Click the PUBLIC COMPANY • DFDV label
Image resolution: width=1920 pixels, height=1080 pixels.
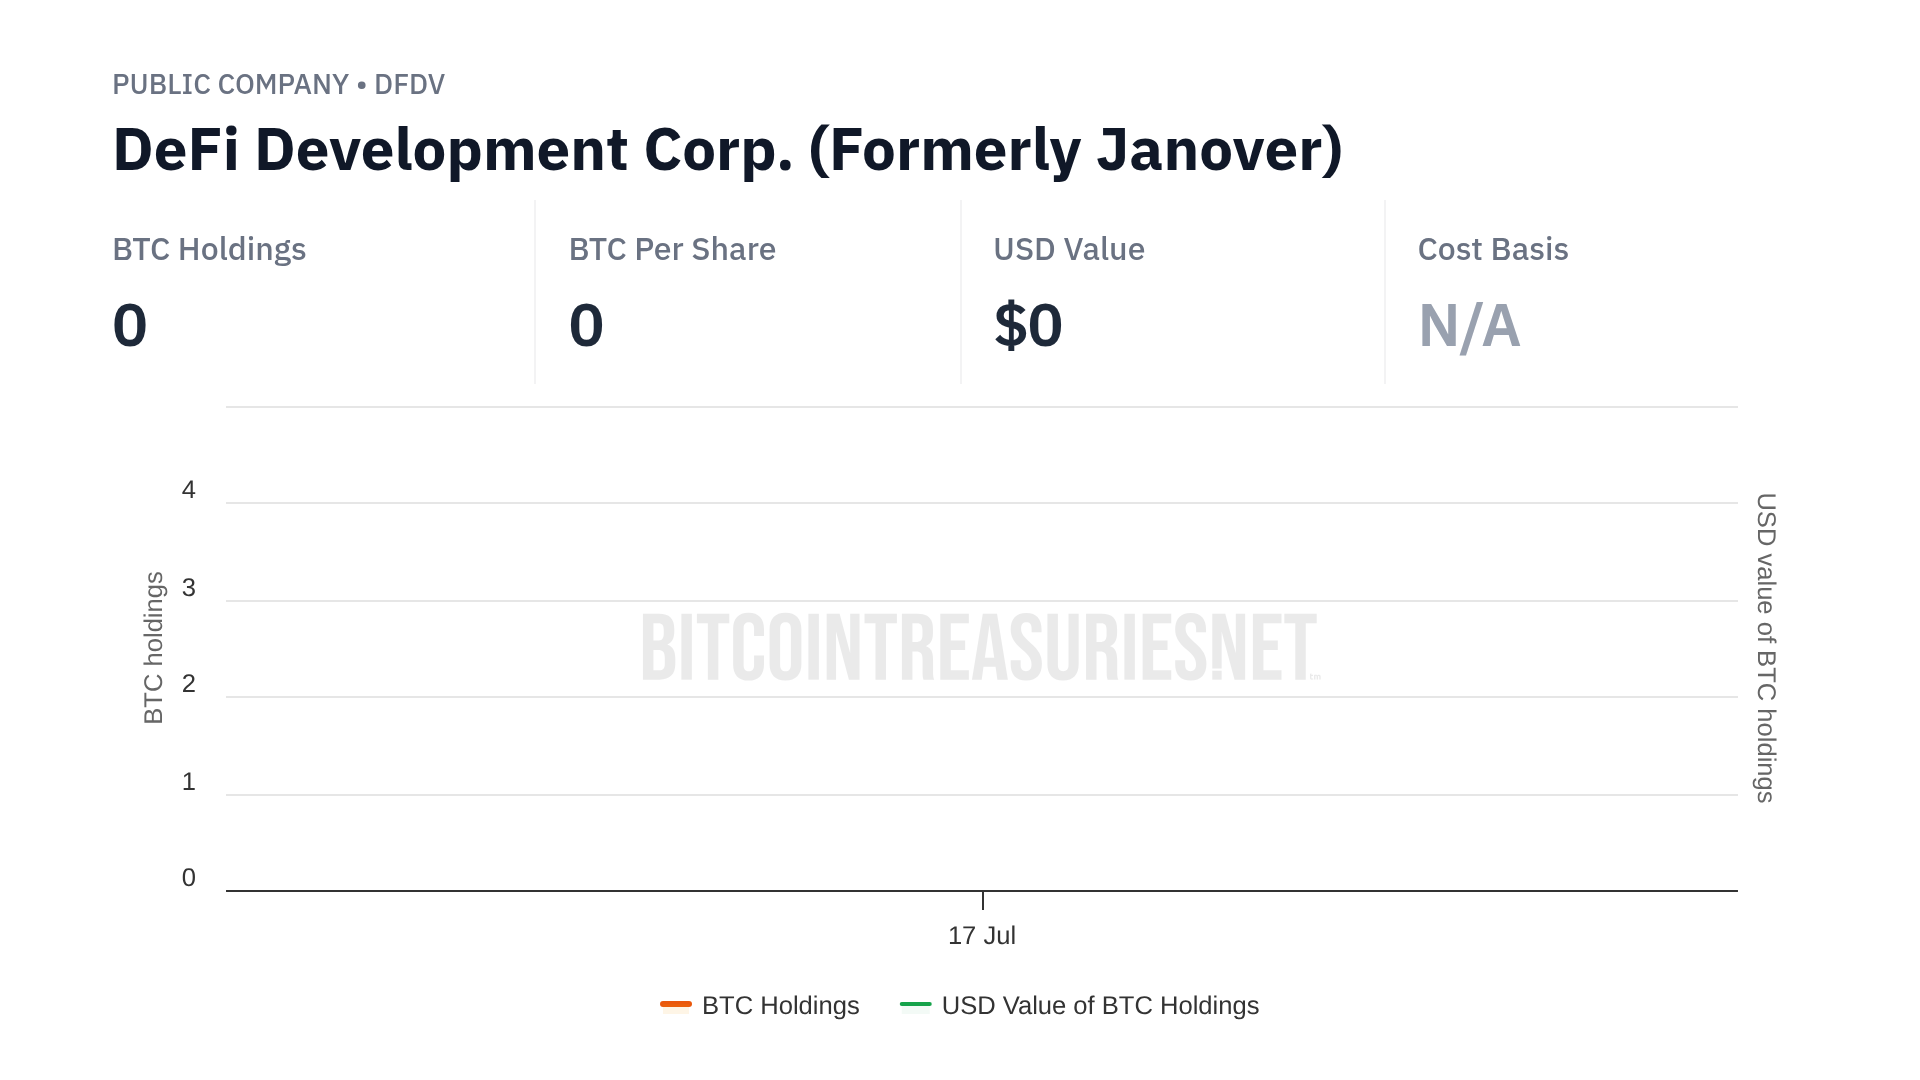(278, 84)
